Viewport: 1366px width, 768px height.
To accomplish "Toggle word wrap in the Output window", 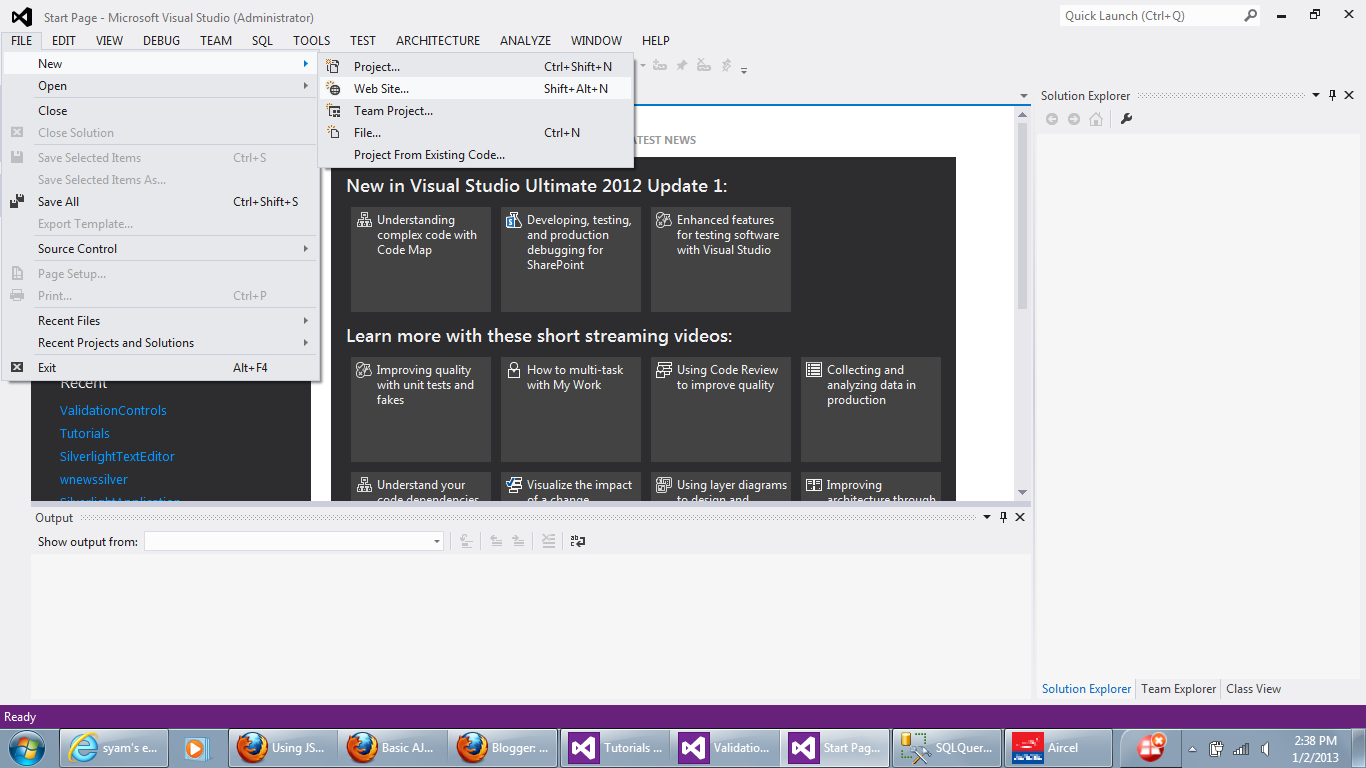I will [x=577, y=541].
